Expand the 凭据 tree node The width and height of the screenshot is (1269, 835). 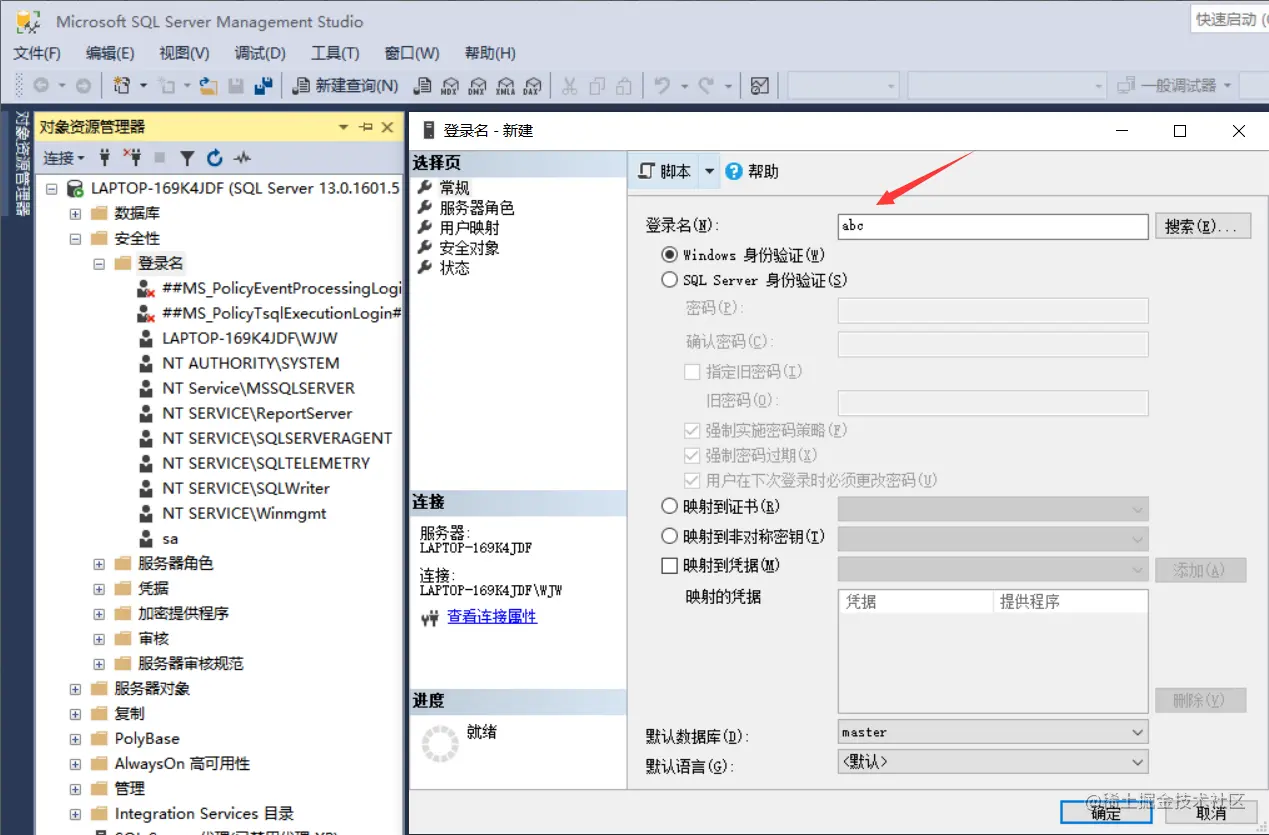pos(99,588)
